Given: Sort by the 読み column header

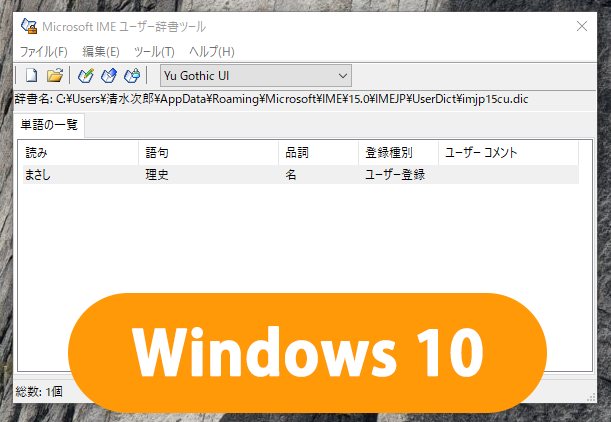Looking at the screenshot, I should (80, 153).
